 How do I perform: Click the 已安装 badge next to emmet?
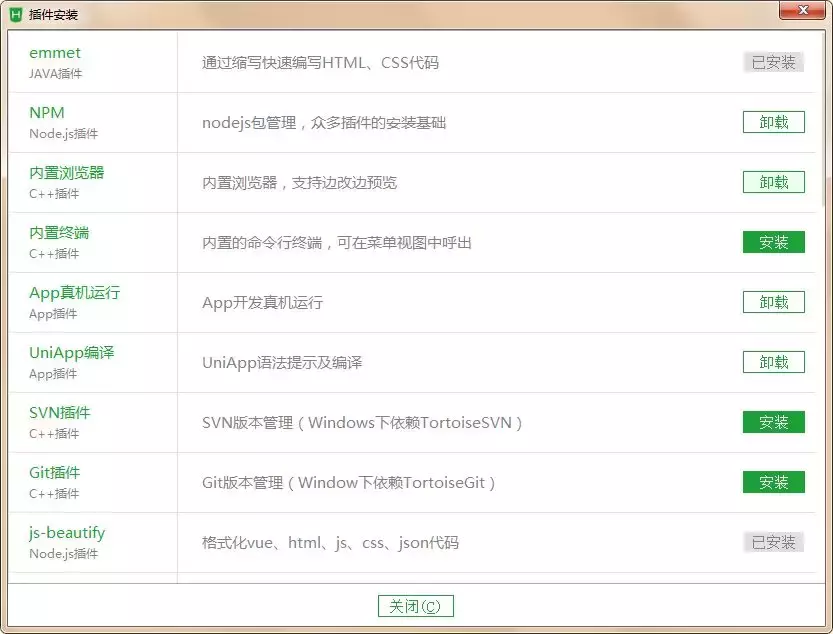pyautogui.click(x=773, y=62)
